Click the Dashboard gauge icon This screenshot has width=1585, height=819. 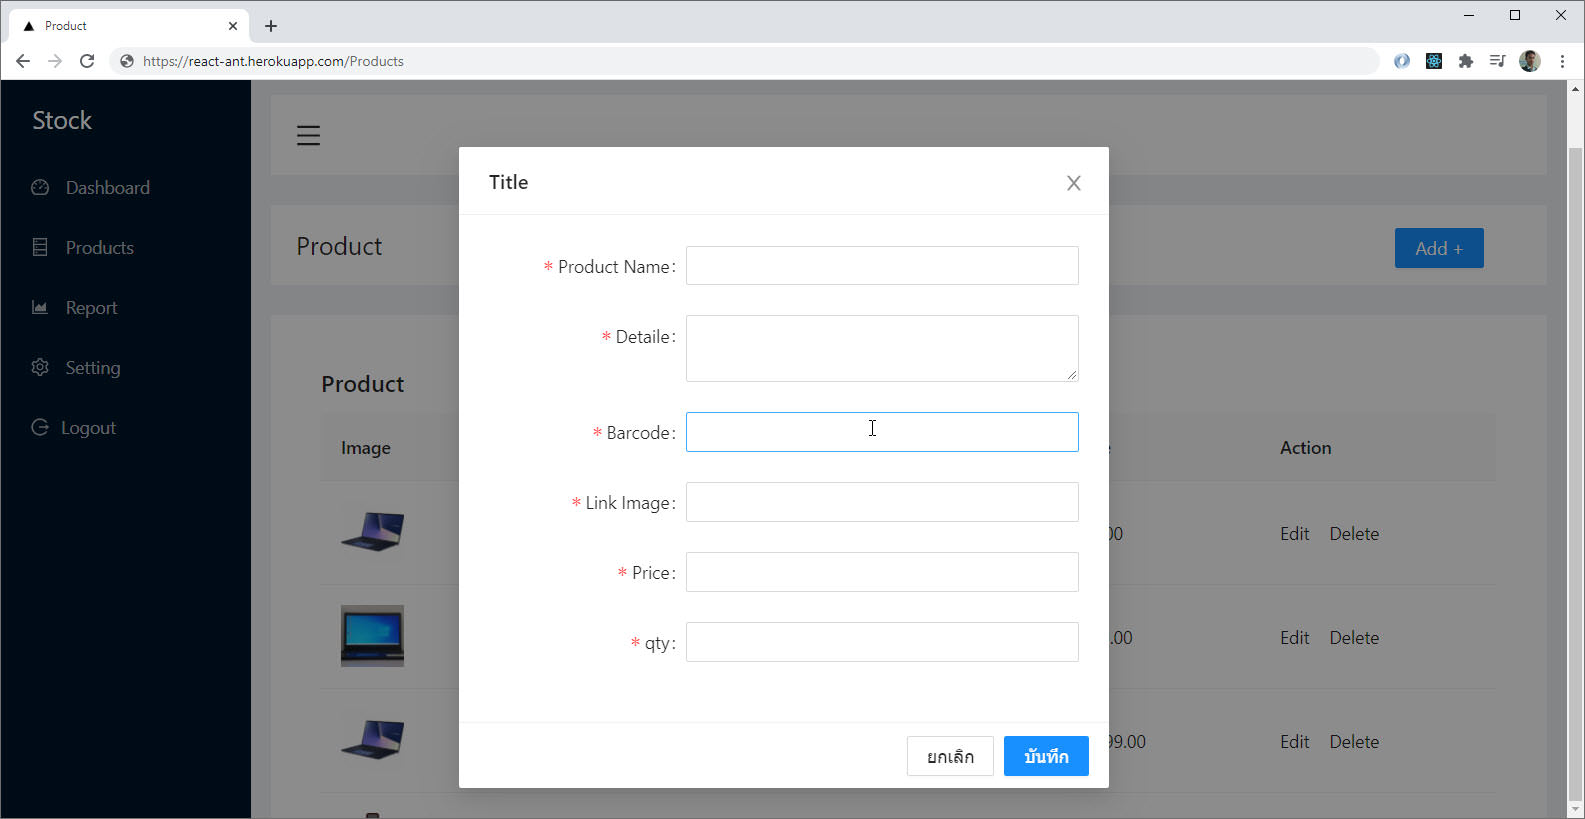40,187
